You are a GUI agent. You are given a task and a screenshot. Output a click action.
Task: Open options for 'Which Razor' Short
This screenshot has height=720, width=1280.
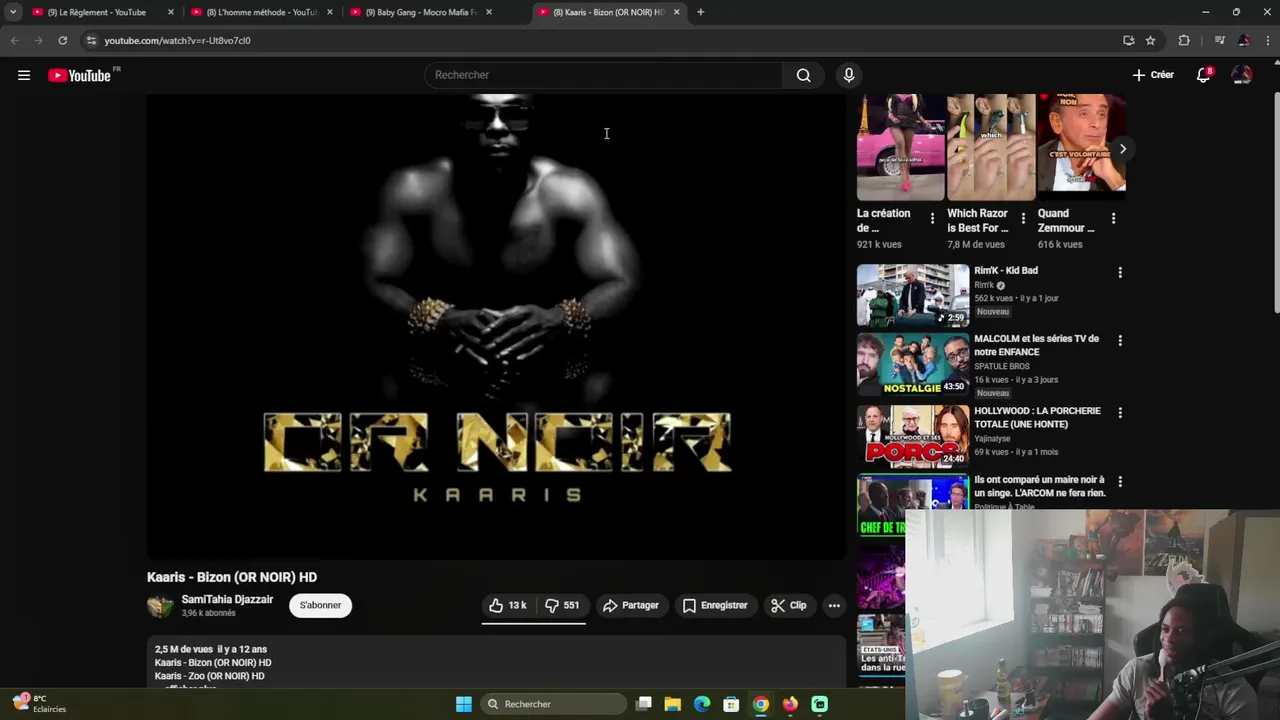(1022, 218)
